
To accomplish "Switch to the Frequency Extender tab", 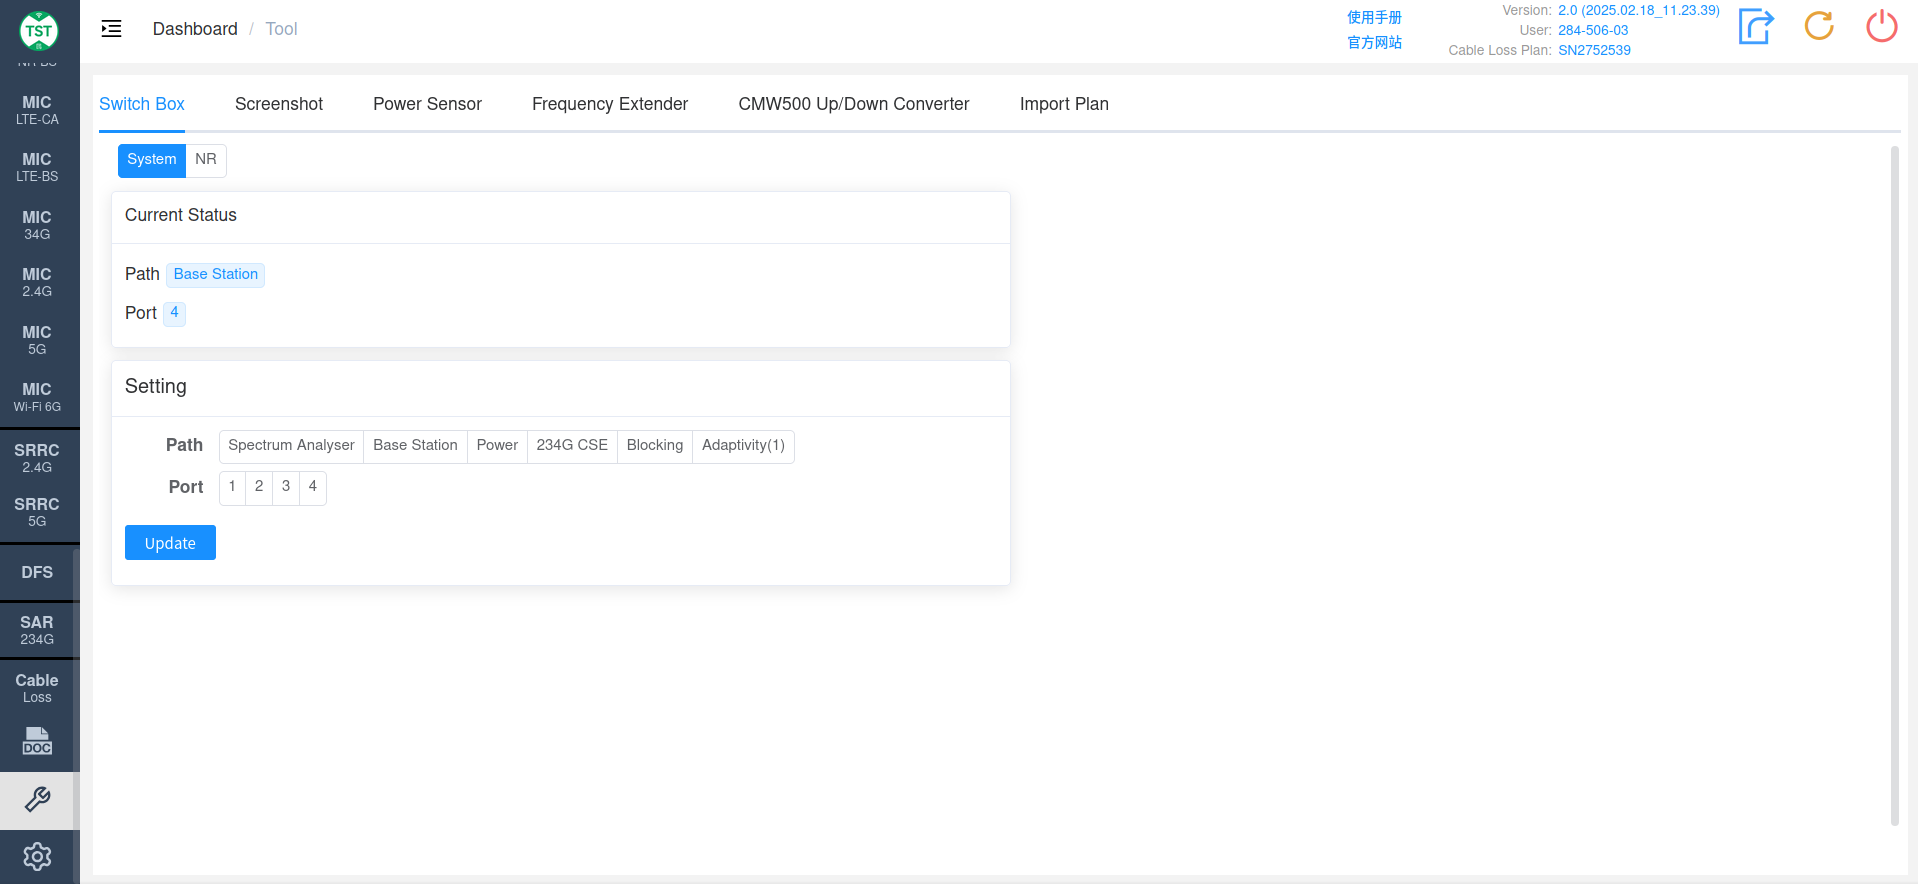I will 610,104.
